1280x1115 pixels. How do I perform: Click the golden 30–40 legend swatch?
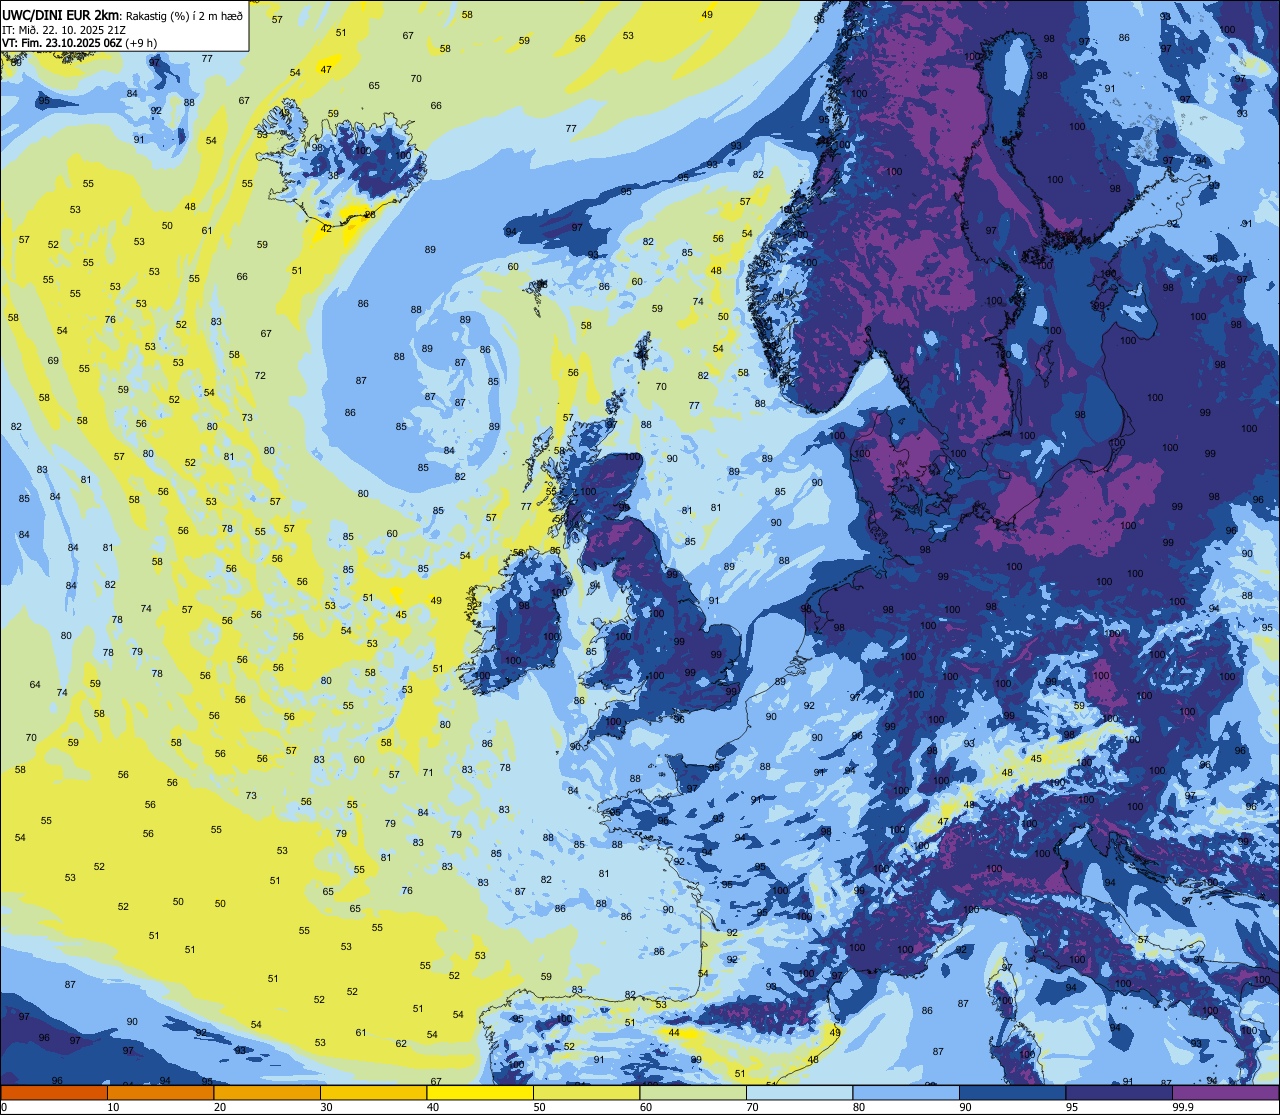click(373, 1092)
